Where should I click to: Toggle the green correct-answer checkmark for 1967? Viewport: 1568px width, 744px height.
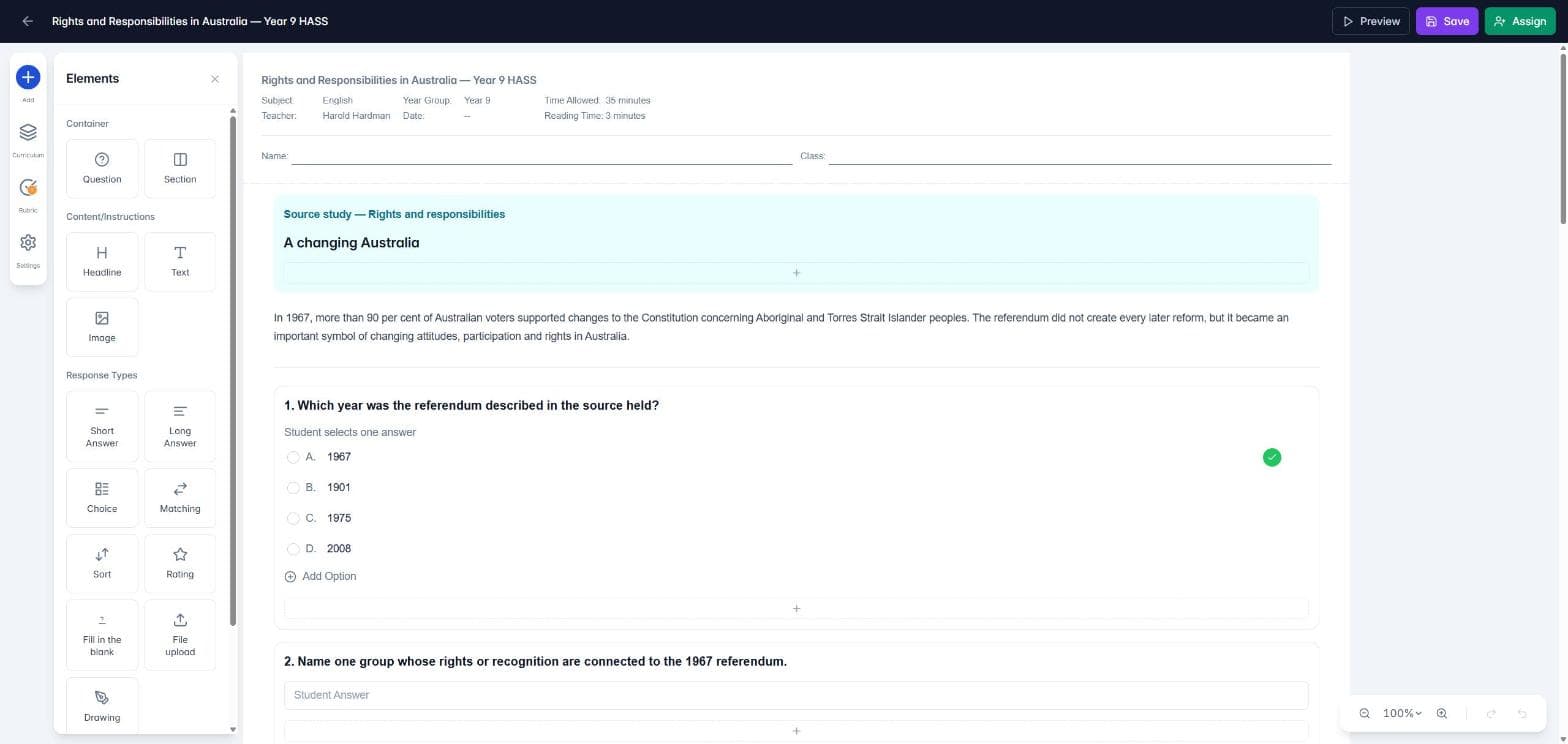point(1272,457)
